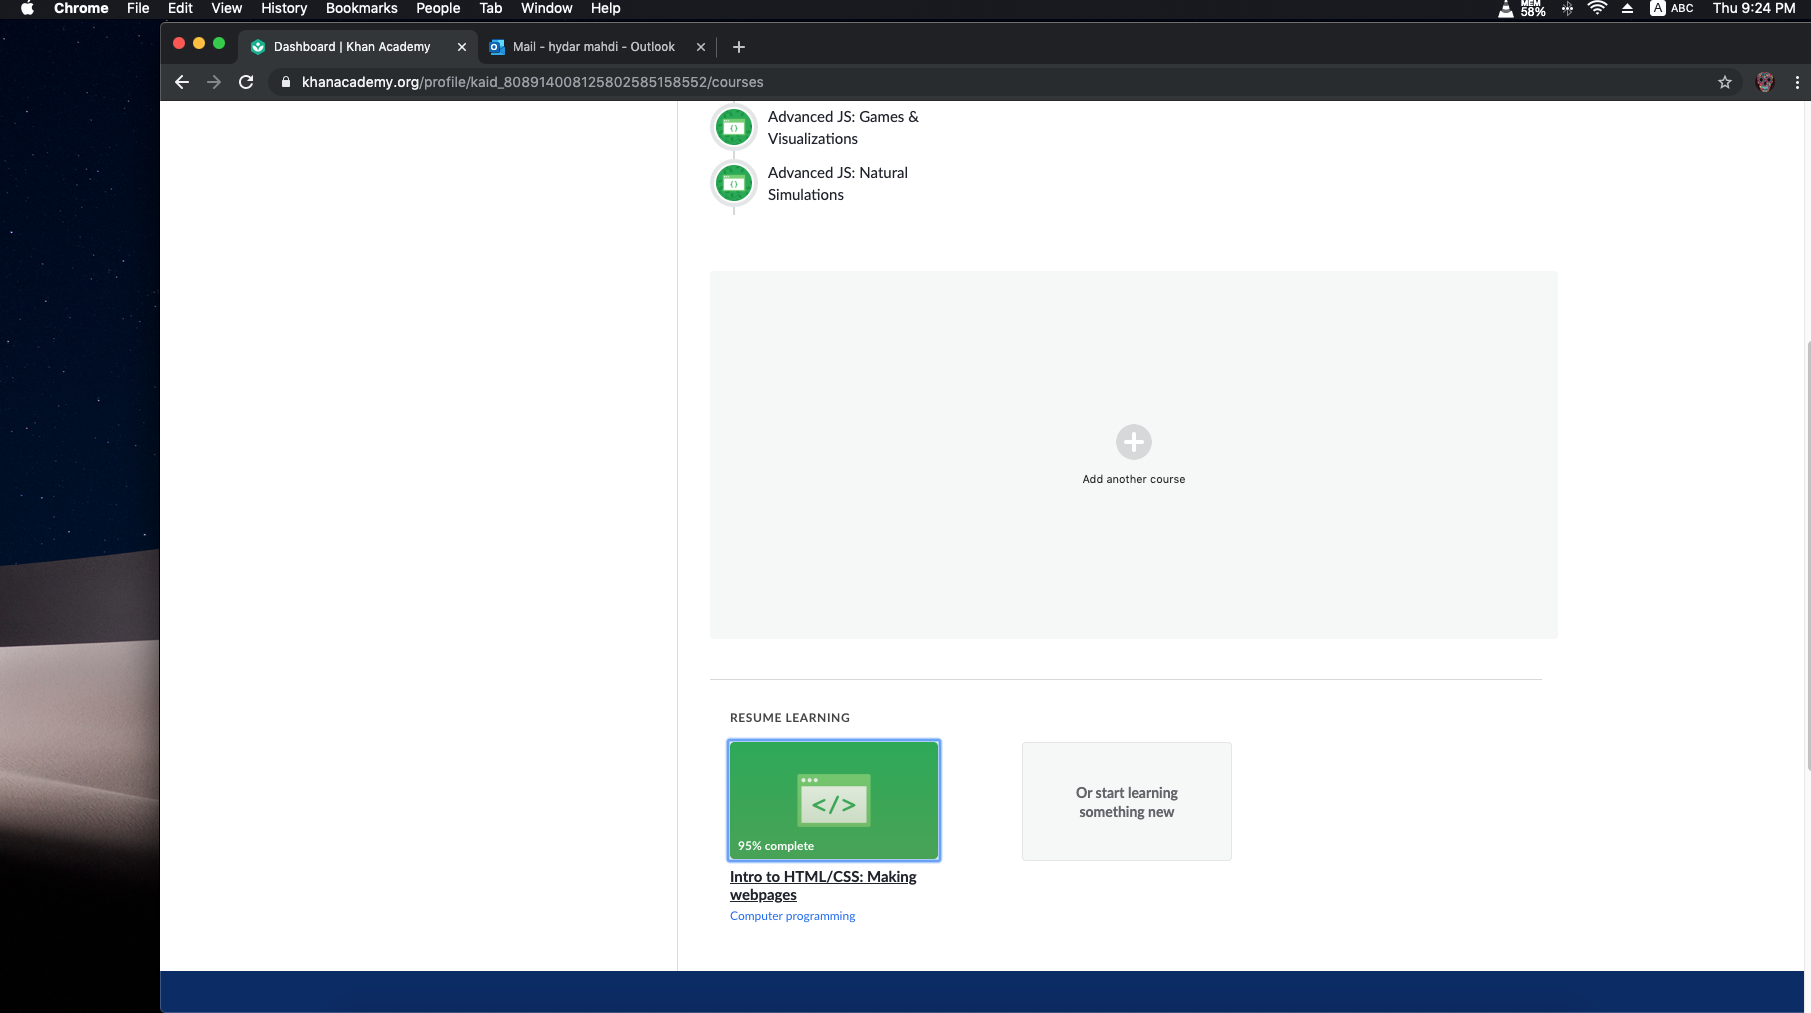Open the Tab menu
1811x1013 pixels.
coord(491,8)
